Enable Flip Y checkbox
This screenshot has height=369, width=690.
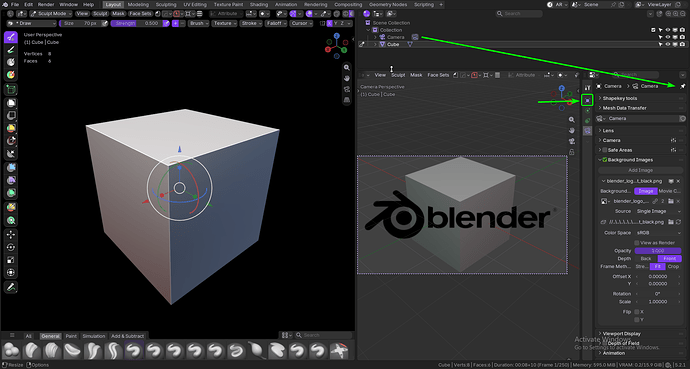[x=637, y=320]
